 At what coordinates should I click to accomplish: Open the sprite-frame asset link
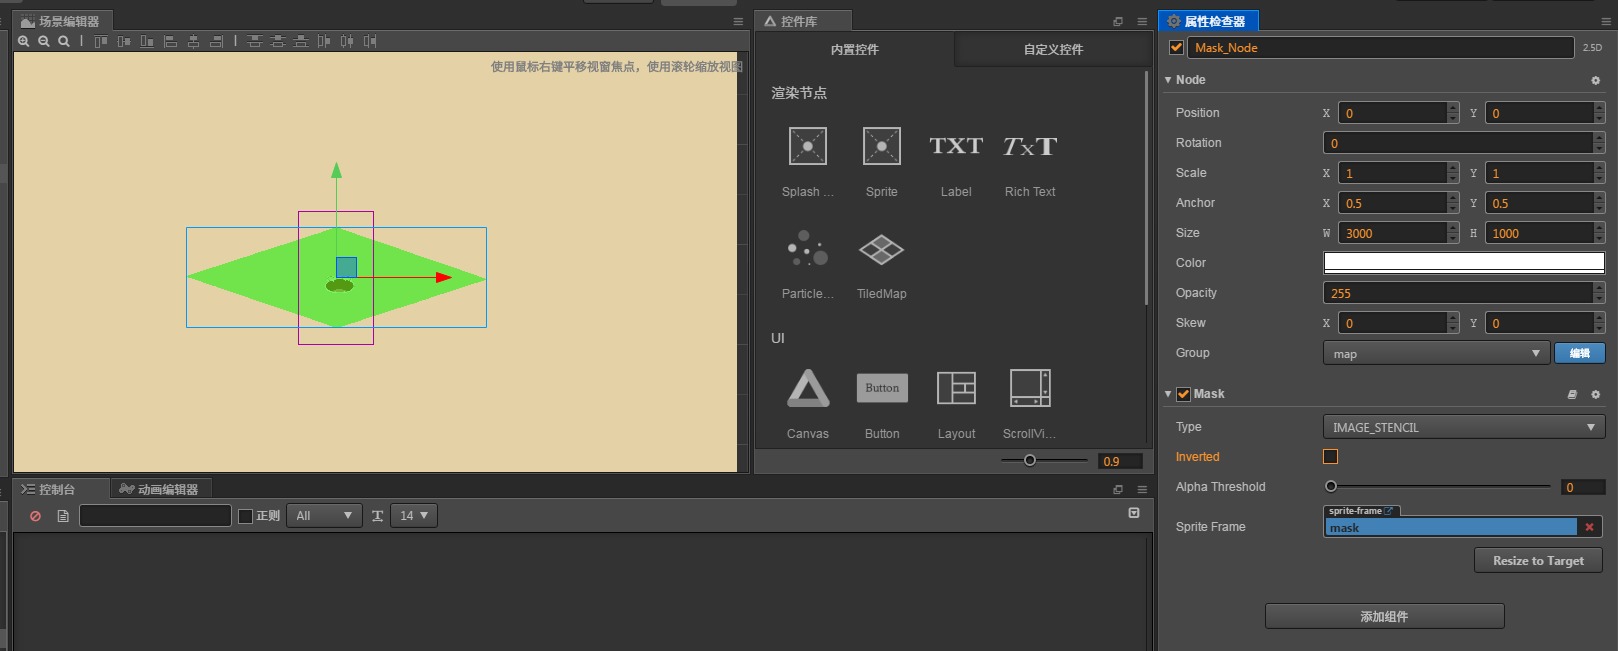(x=1388, y=511)
